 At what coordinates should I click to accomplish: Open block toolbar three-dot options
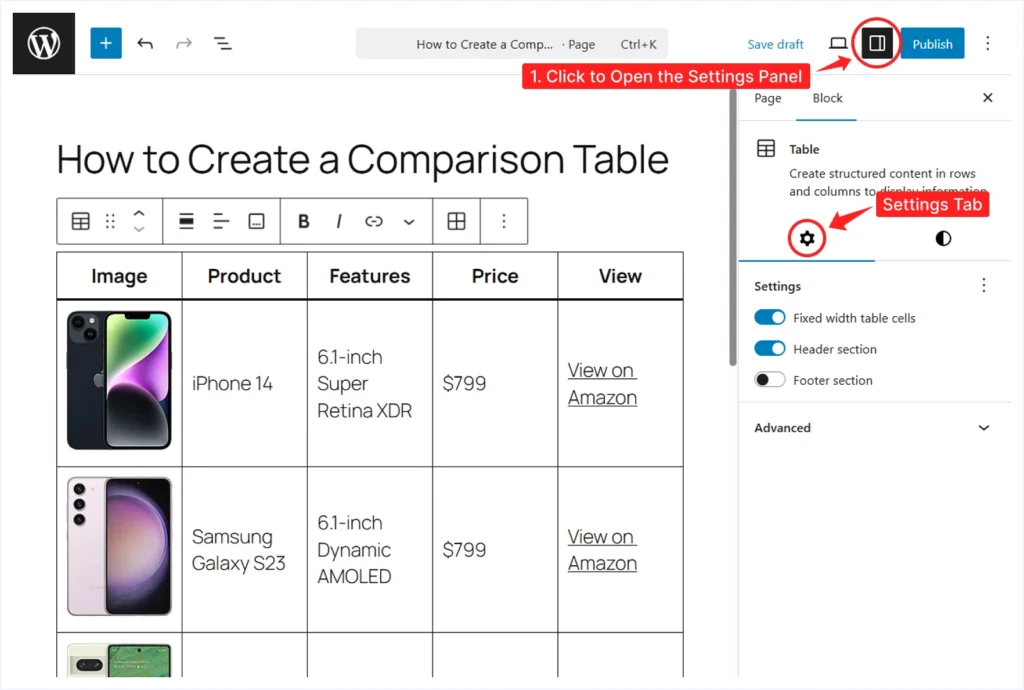pos(504,221)
